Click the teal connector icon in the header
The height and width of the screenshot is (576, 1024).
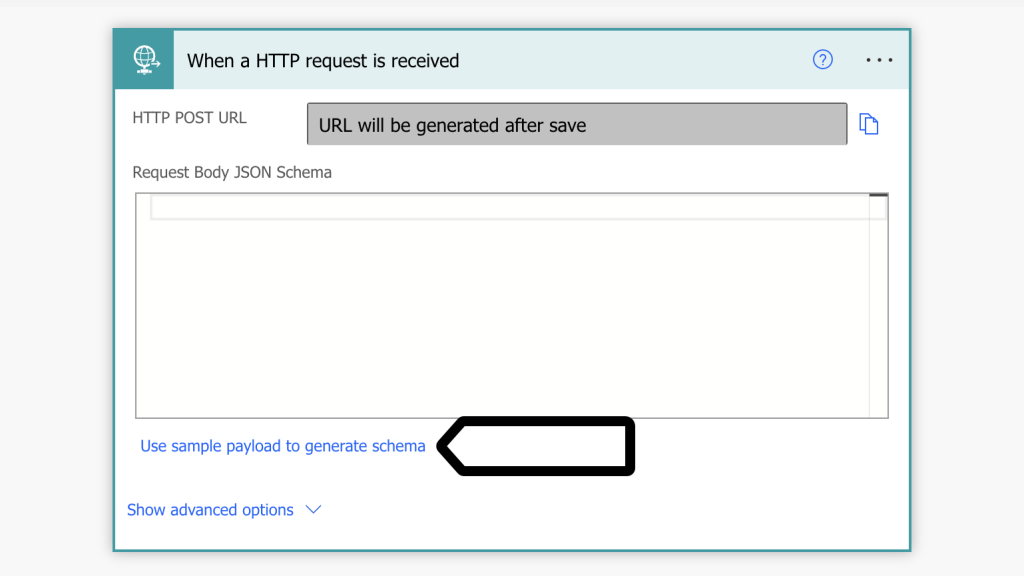click(x=145, y=59)
